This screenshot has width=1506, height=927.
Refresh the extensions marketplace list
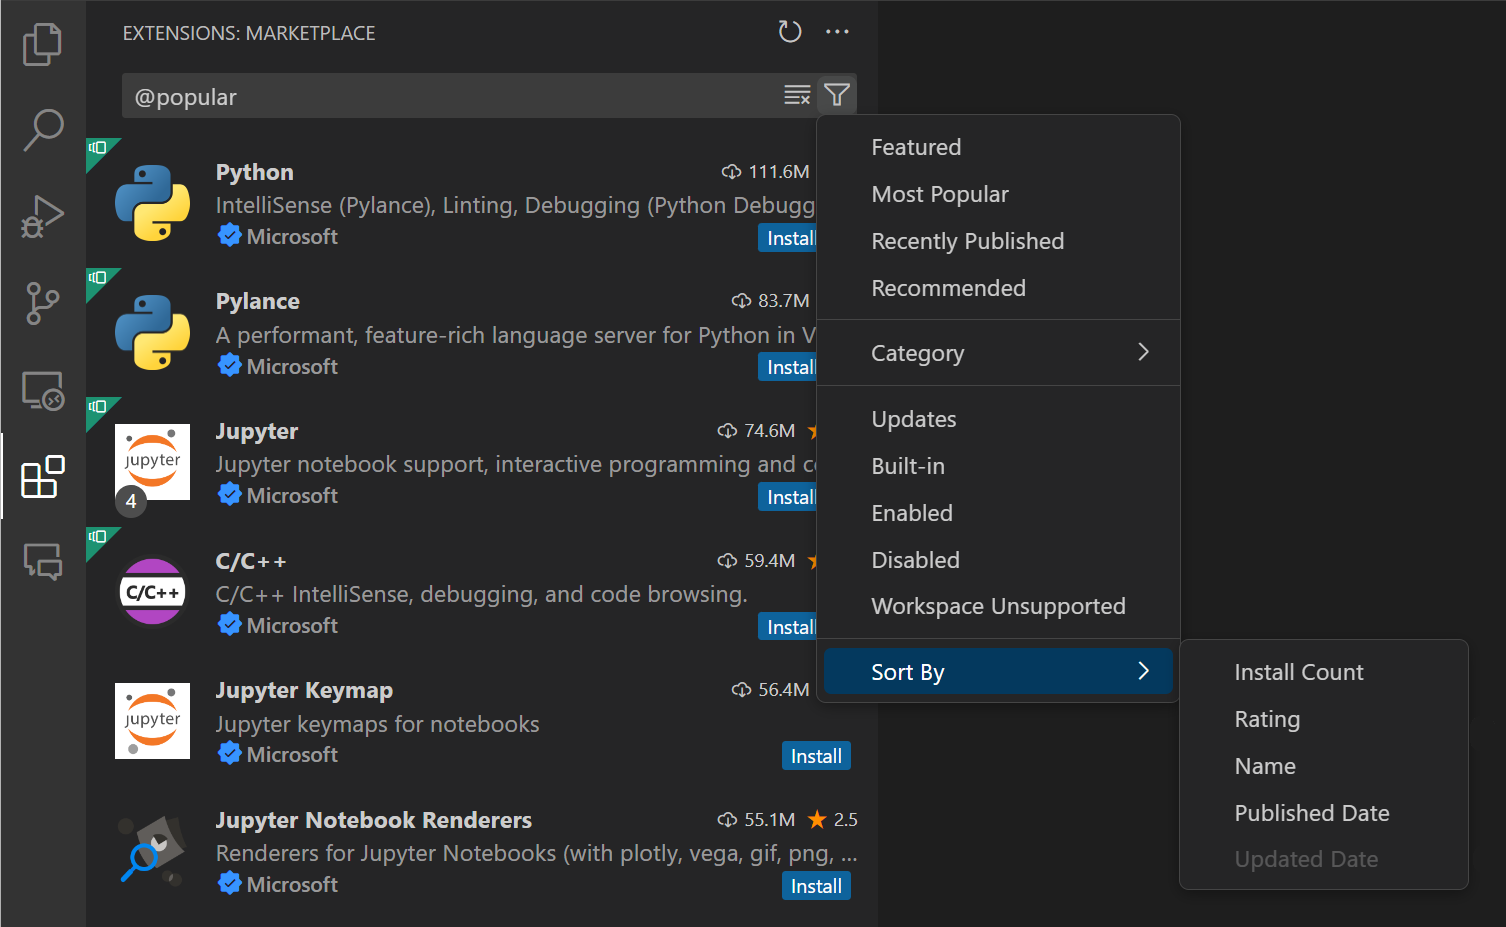pos(789,31)
